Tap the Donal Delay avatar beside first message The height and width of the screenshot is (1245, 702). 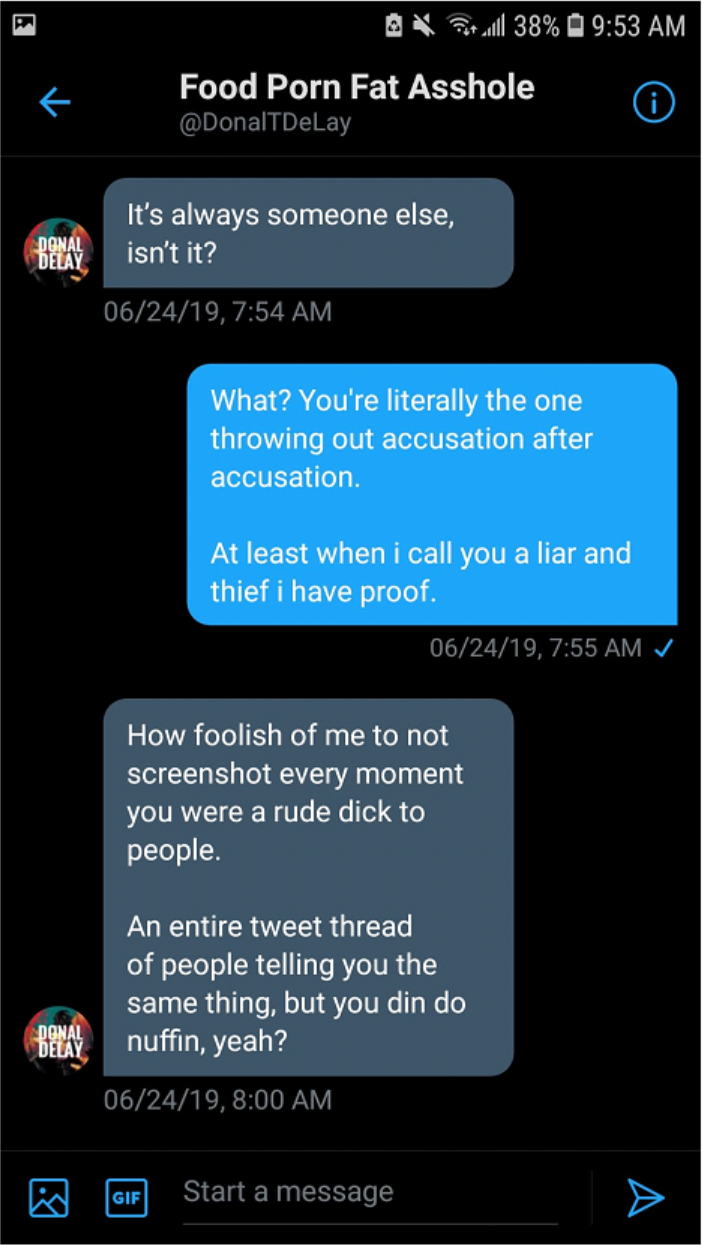58,253
